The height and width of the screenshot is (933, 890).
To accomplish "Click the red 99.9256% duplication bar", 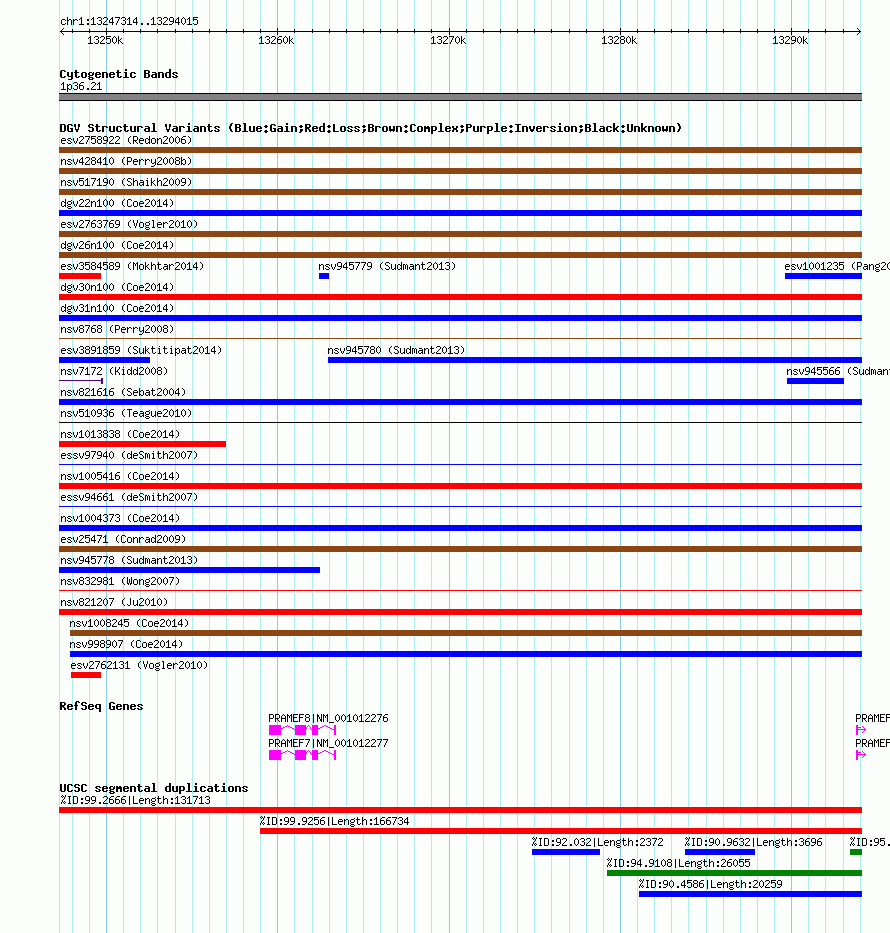I will tap(561, 831).
